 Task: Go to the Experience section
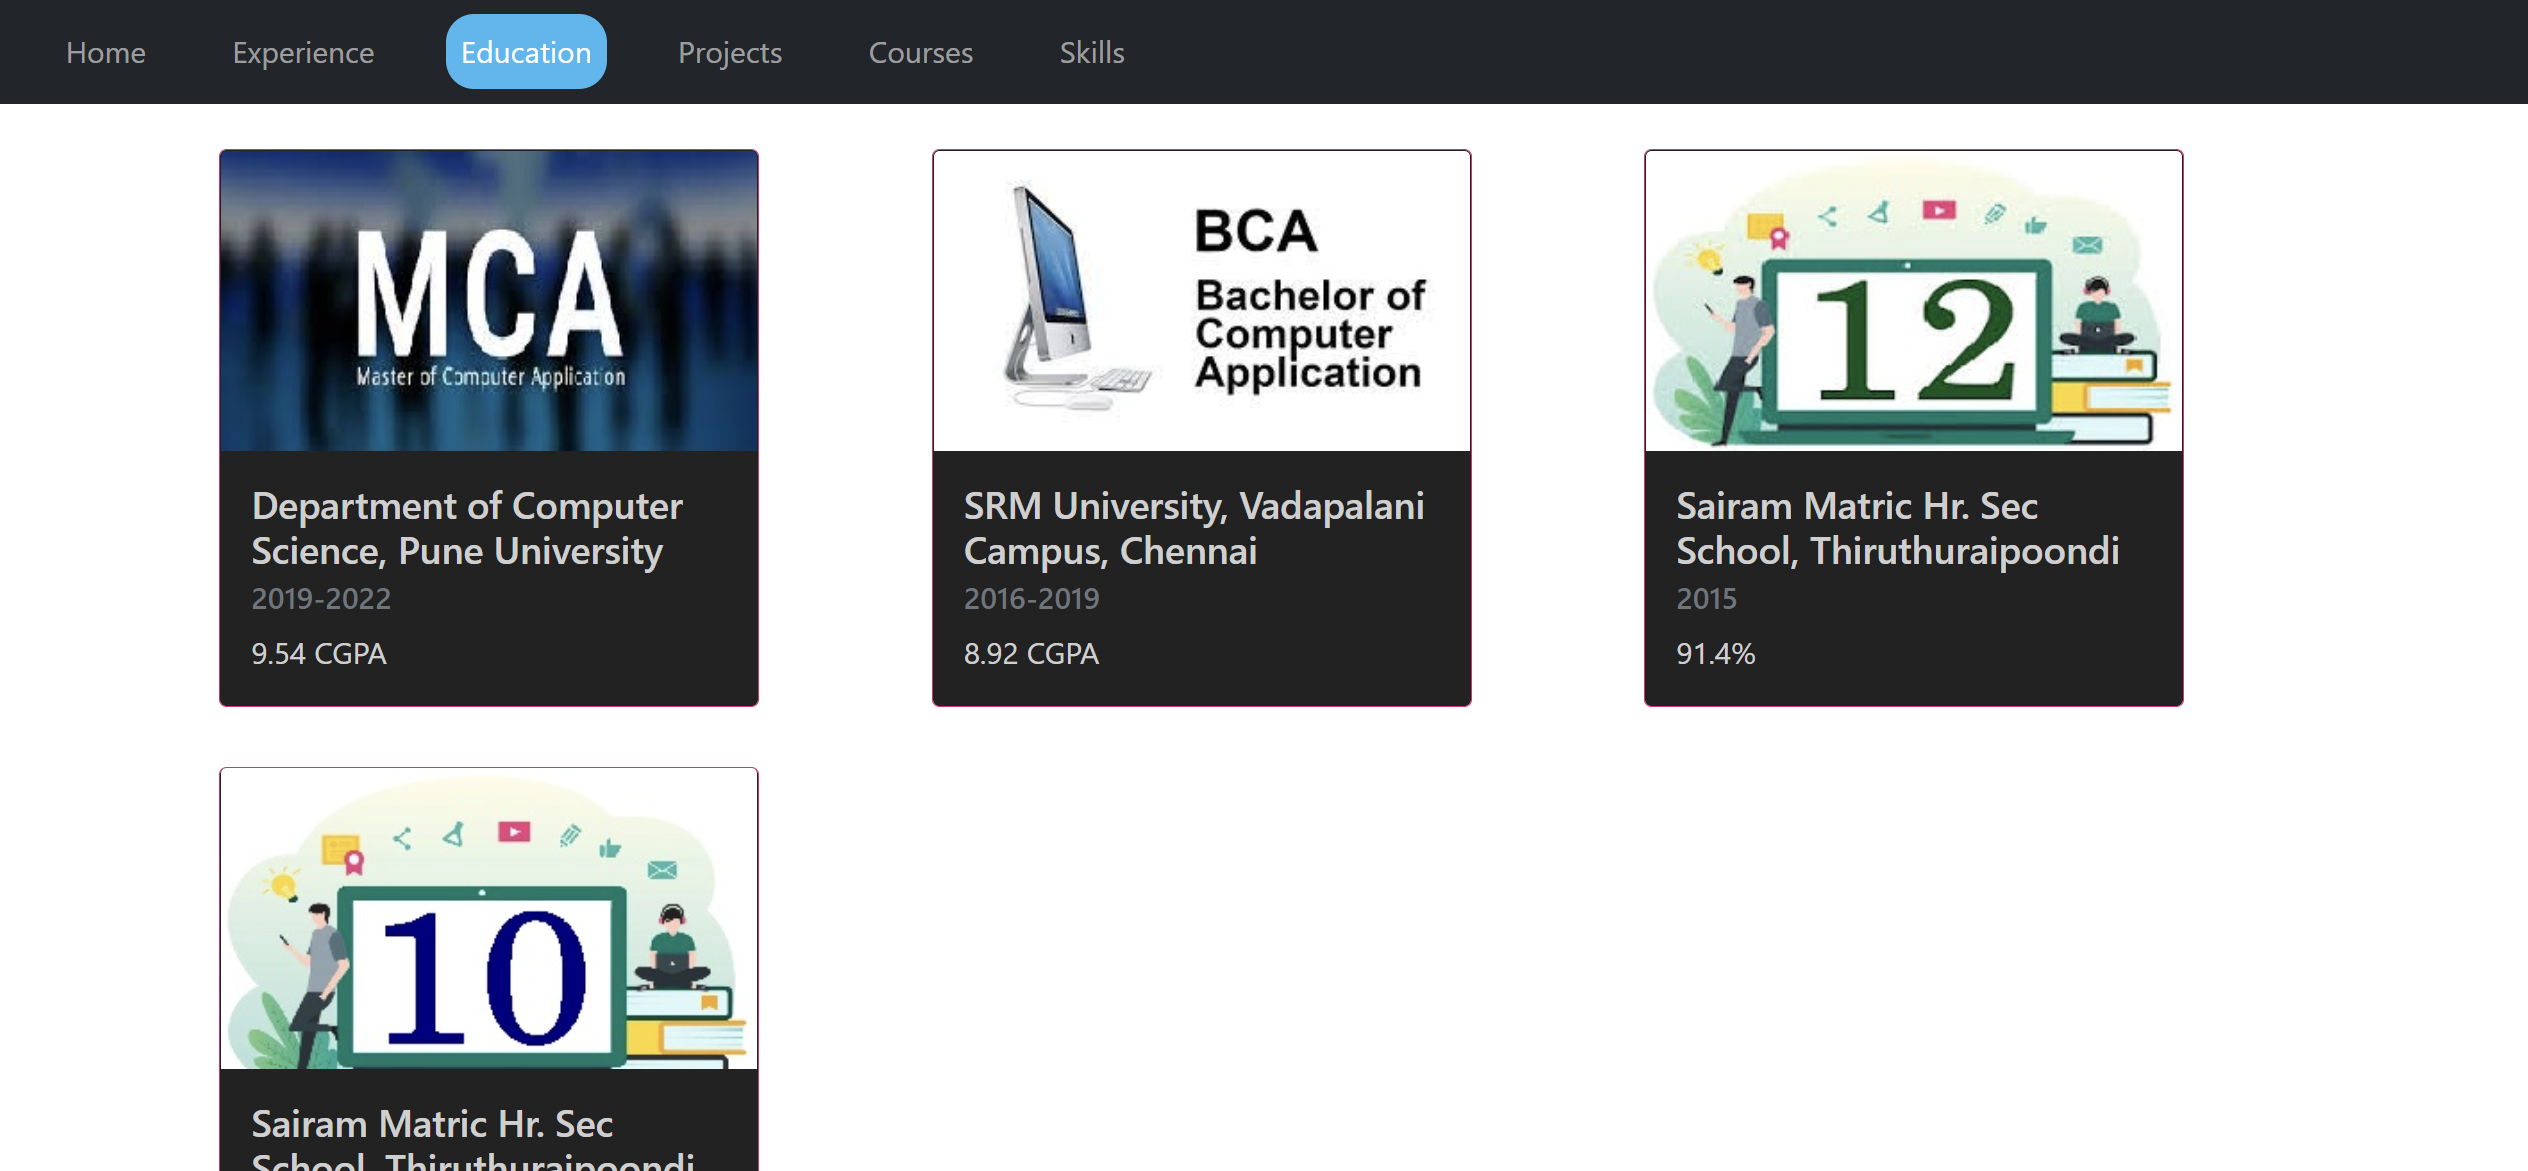303,52
